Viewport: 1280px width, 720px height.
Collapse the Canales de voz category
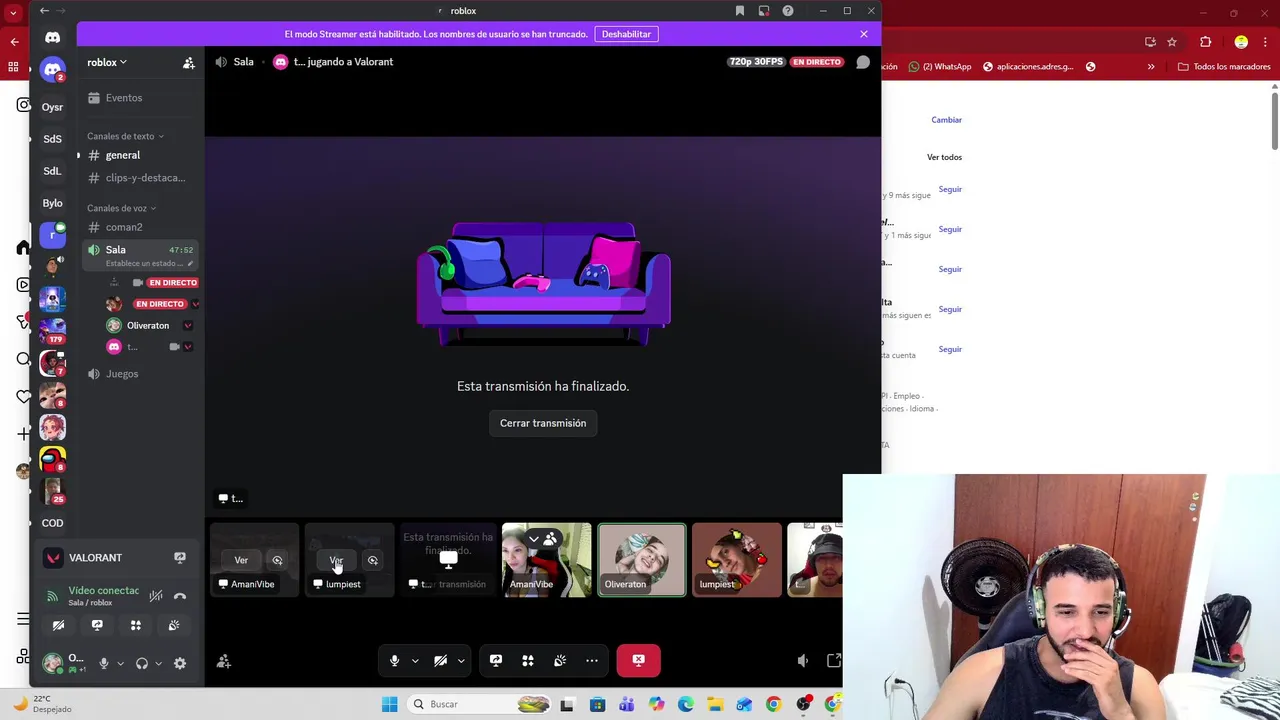(x=121, y=208)
